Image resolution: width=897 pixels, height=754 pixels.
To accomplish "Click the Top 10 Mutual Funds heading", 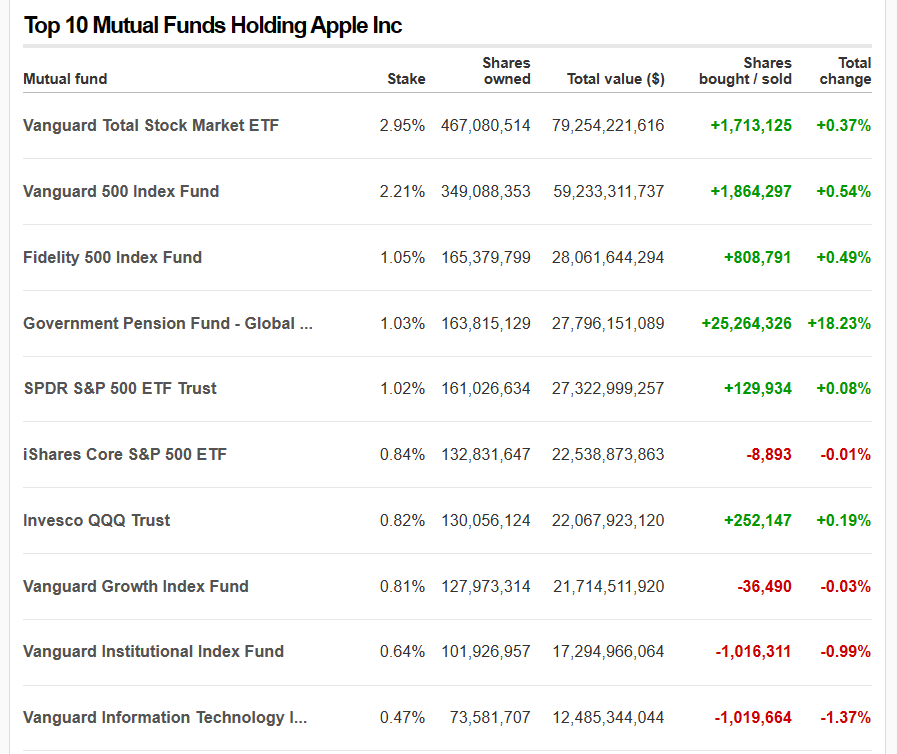I will click(213, 26).
